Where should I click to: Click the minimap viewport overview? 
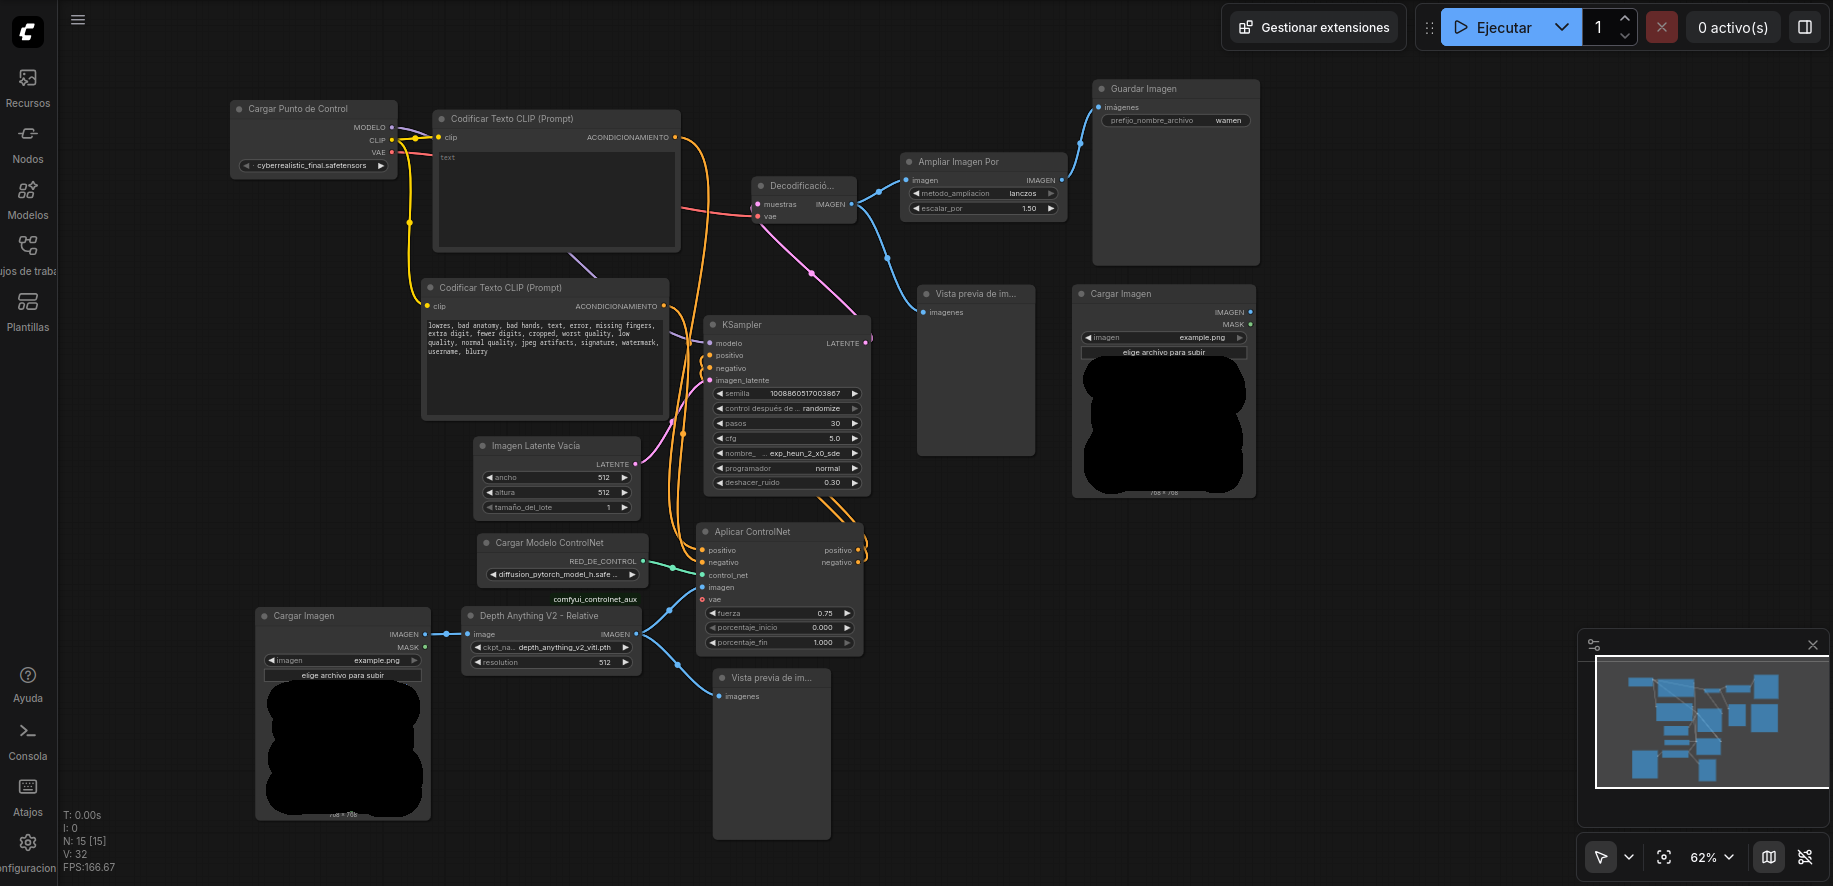(x=1712, y=722)
